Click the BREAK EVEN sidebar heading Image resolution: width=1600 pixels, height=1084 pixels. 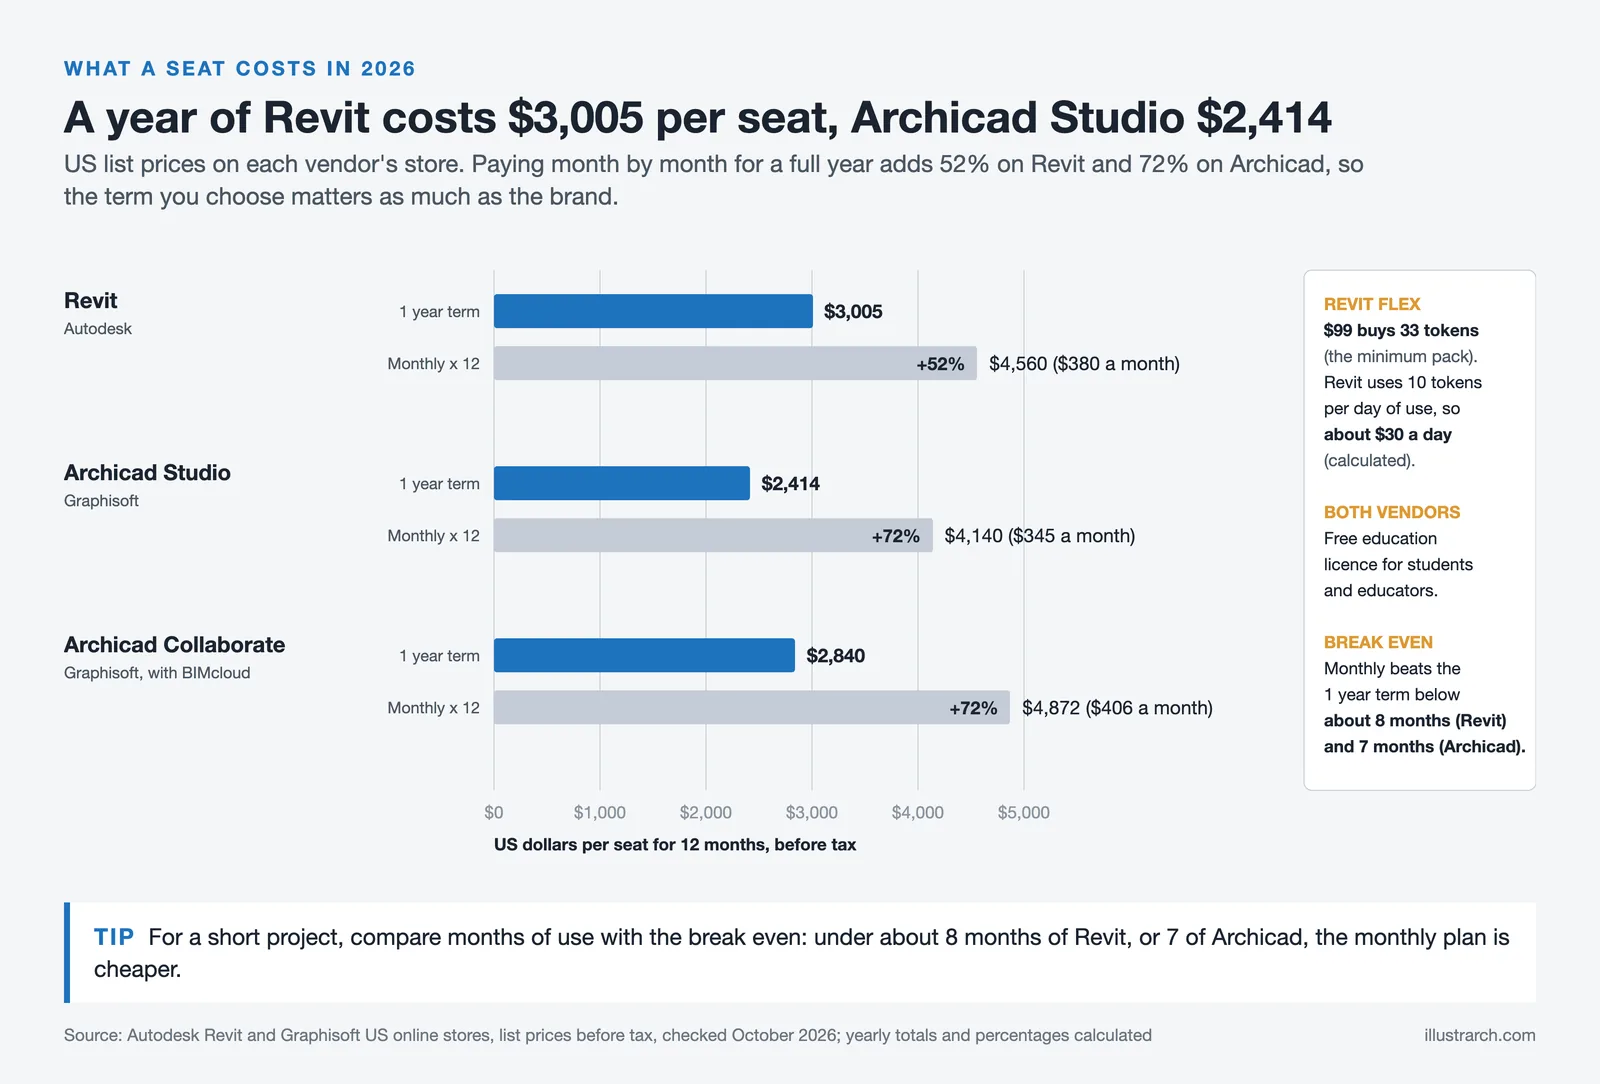(x=1378, y=642)
